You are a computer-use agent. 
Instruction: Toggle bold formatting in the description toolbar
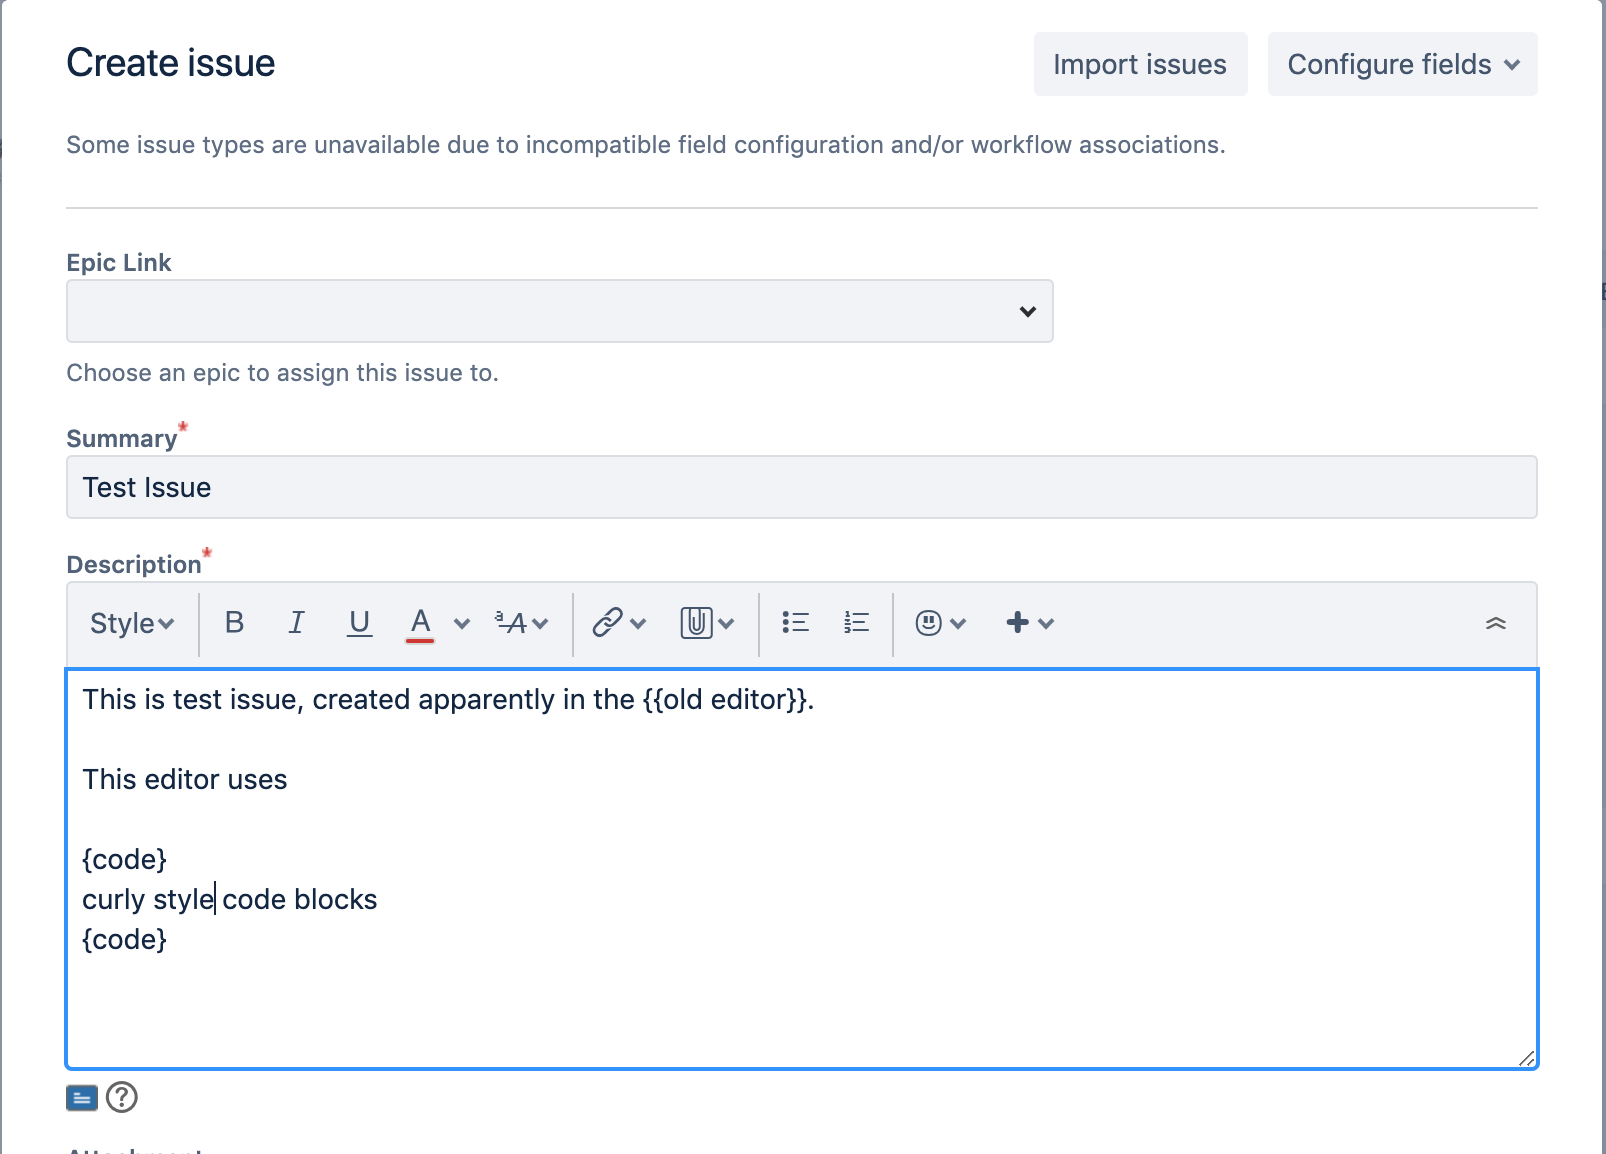(x=235, y=623)
